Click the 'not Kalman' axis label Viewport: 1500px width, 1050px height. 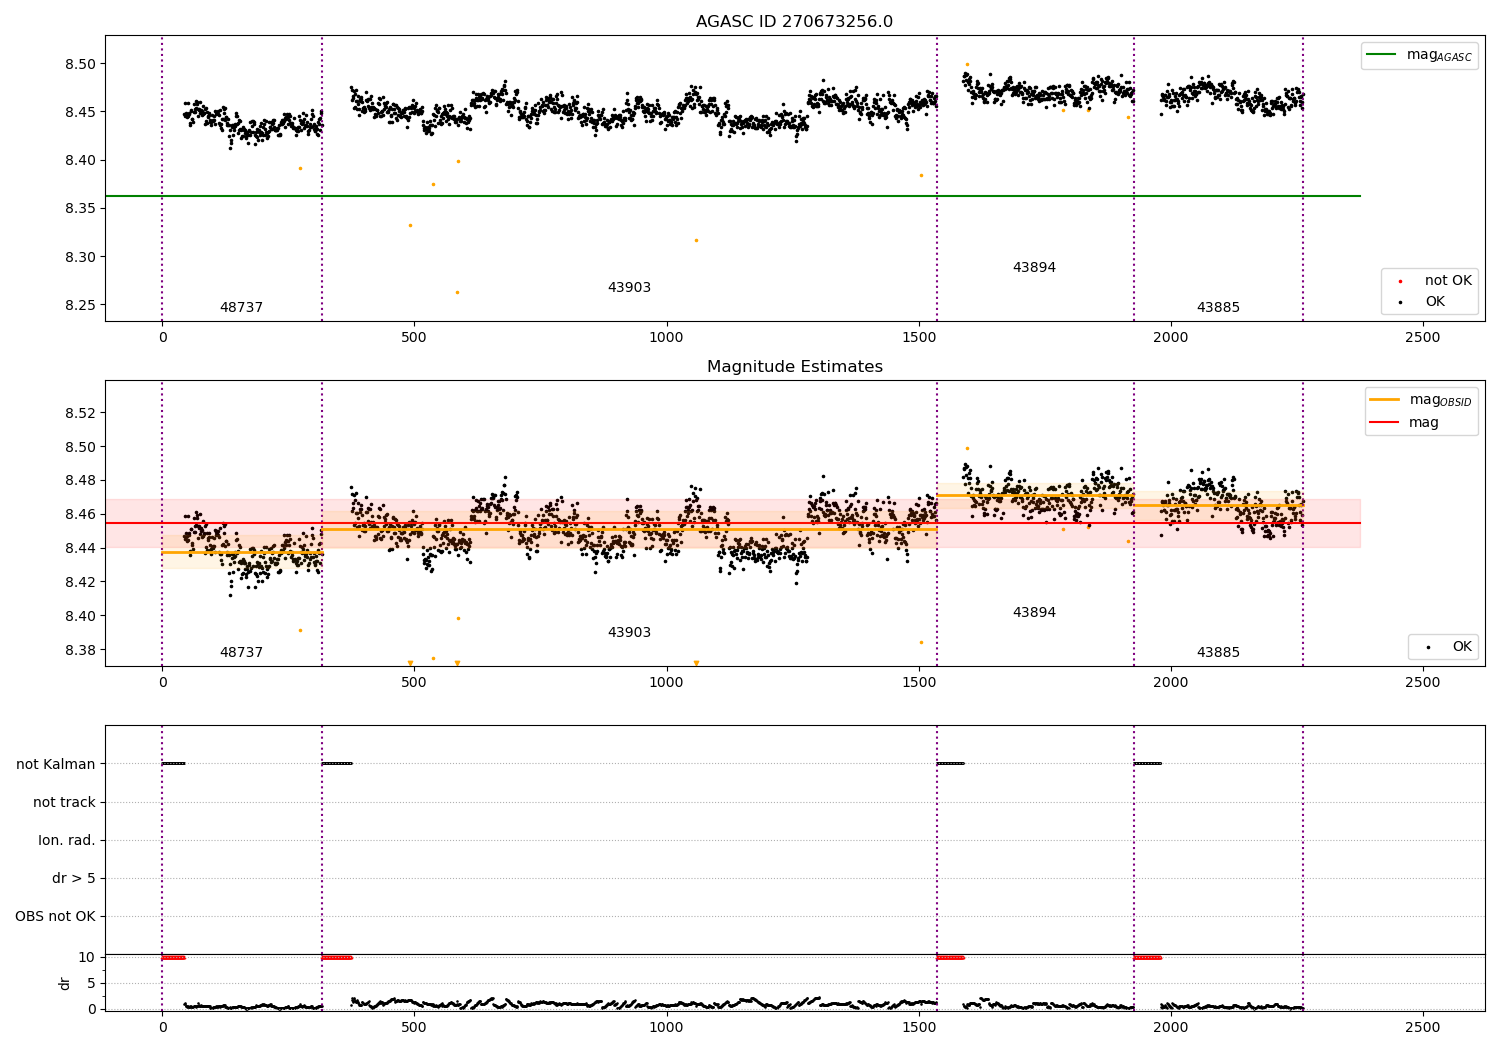pyautogui.click(x=56, y=764)
